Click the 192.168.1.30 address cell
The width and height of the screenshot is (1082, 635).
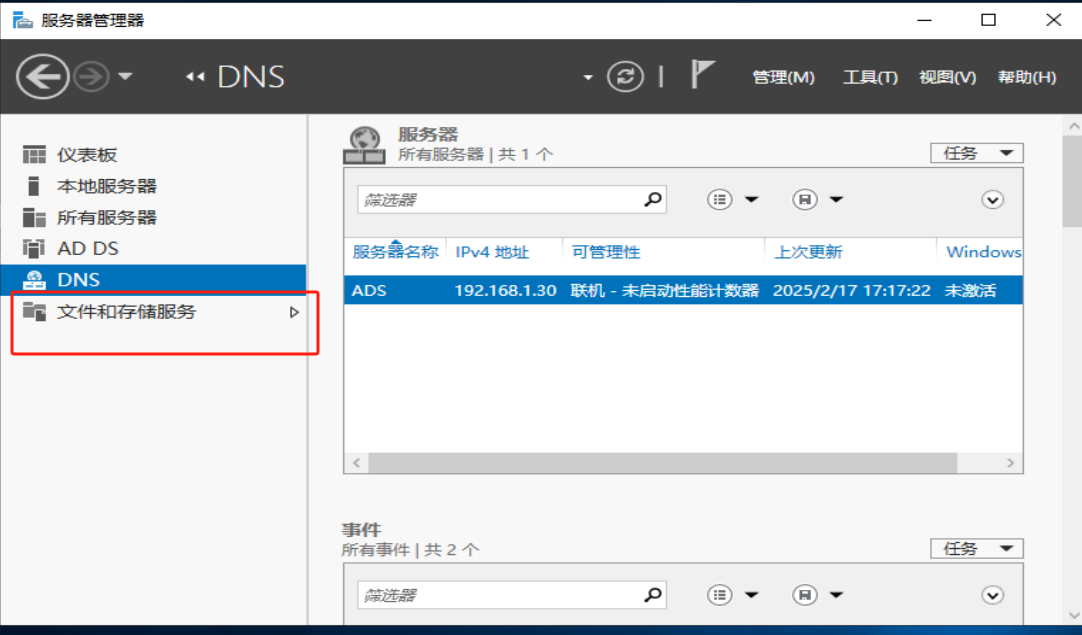click(x=505, y=291)
